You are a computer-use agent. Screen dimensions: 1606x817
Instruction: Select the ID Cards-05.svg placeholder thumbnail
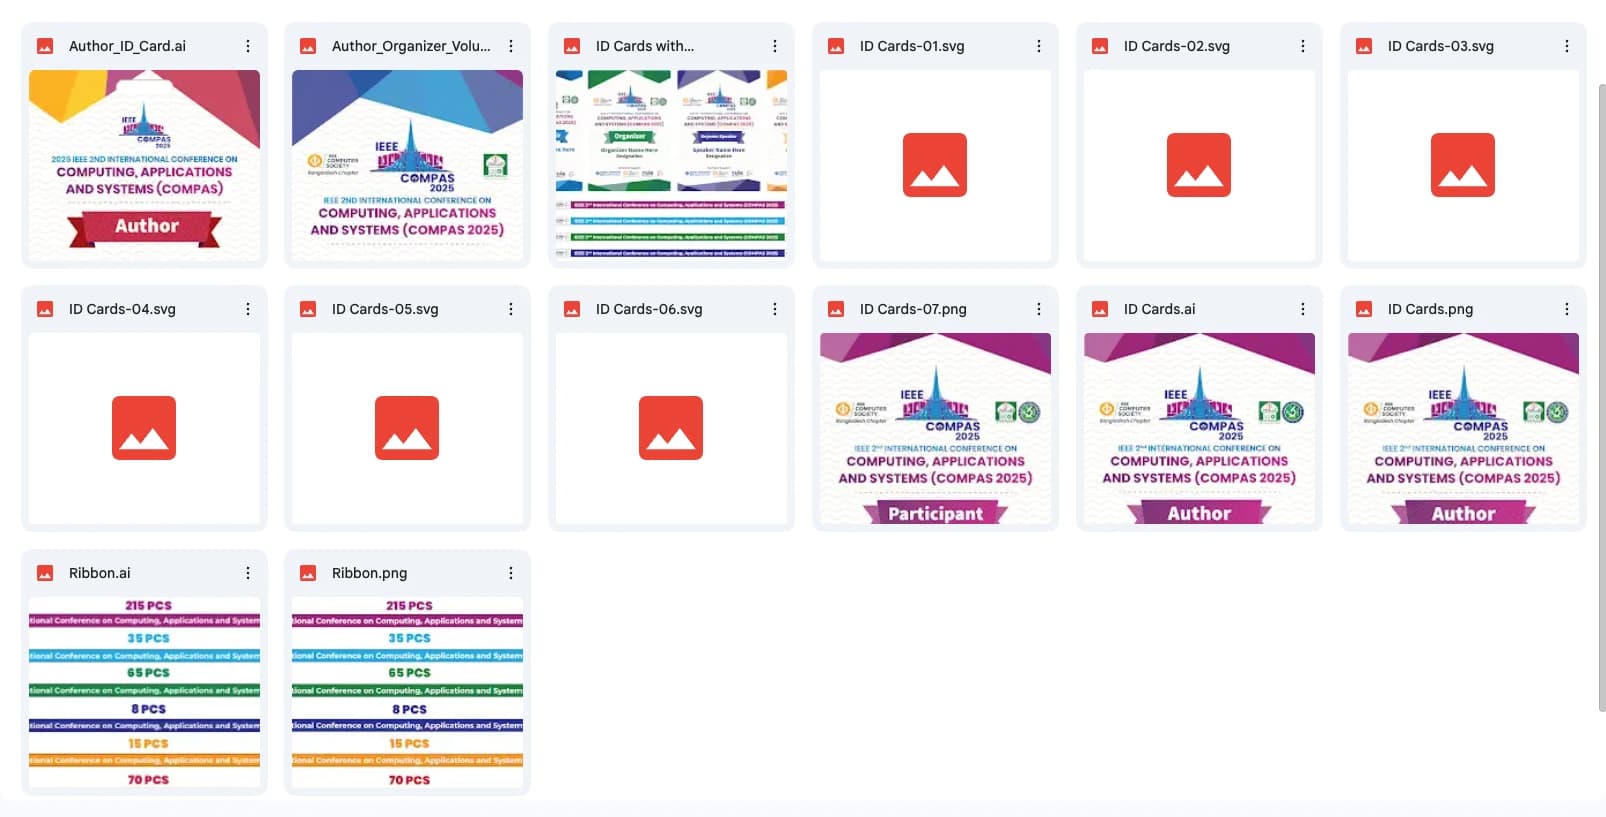point(407,428)
